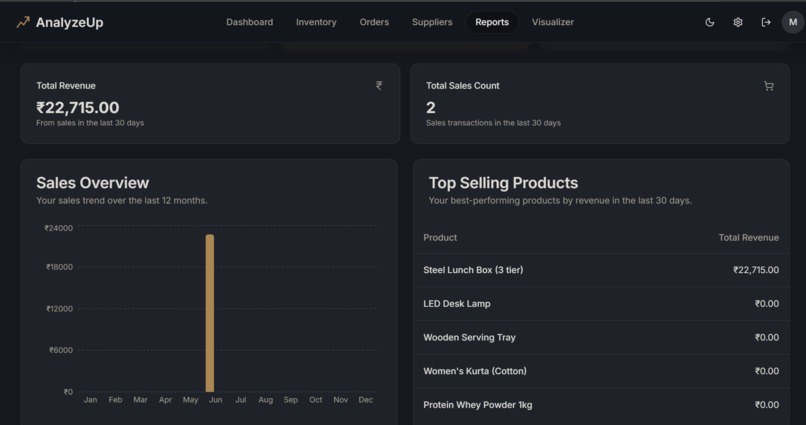This screenshot has width=806, height=425.
Task: Click the Product column header
Action: tap(440, 237)
